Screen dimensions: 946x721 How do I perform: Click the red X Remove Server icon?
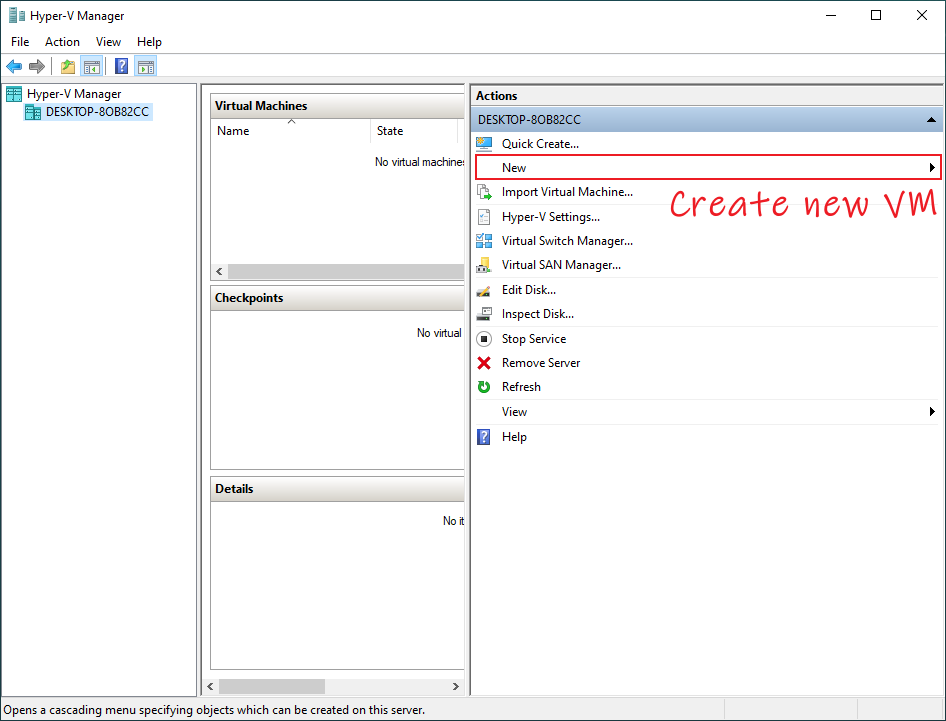(484, 363)
